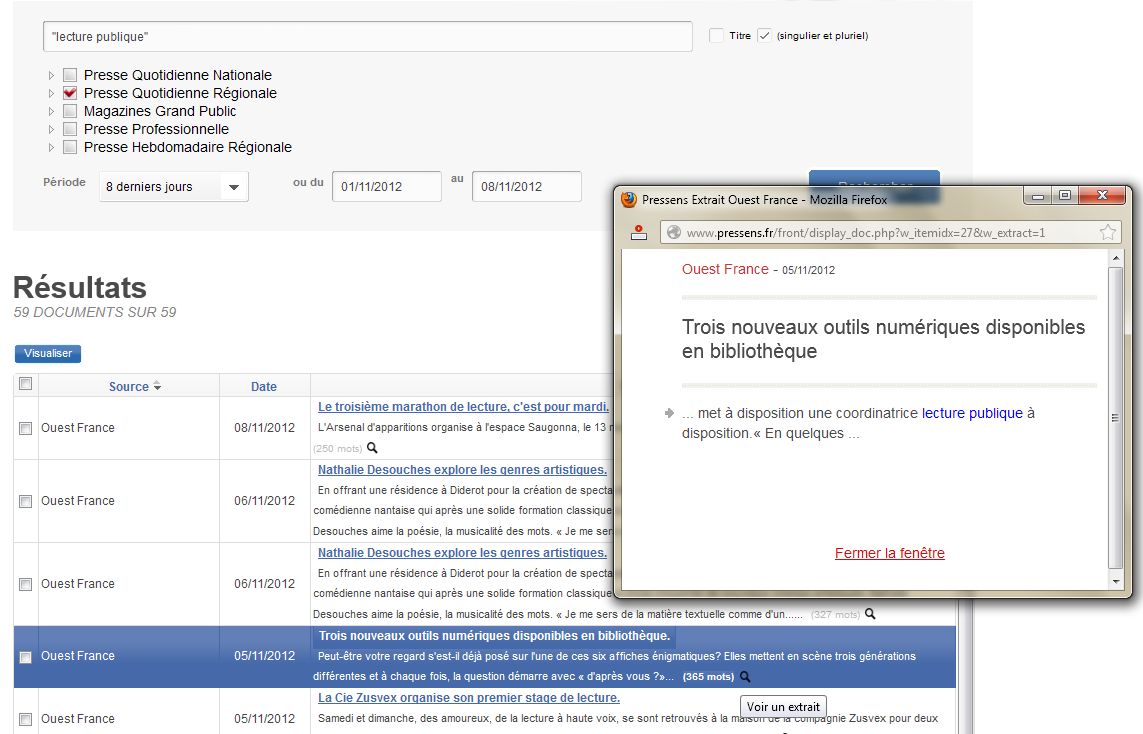Click the popup vertical scrollbar thumb

click(1115, 418)
